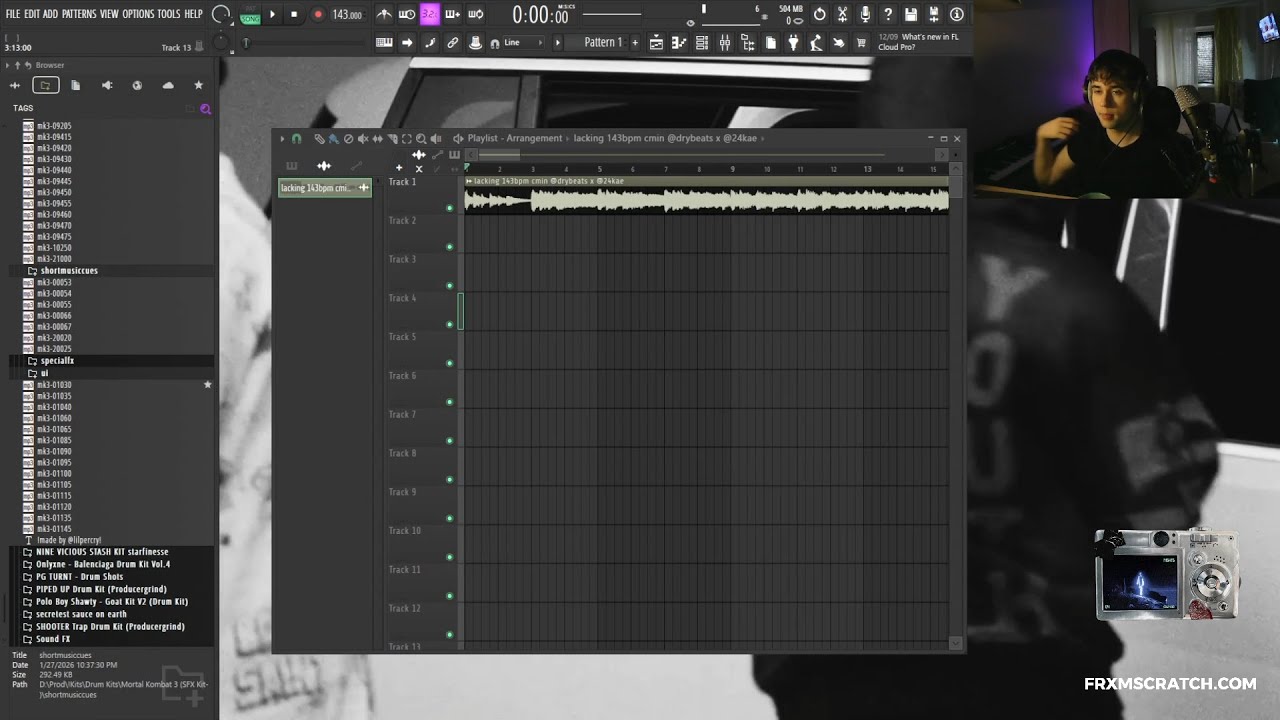Toggle overdub recording button
The image size is (1280, 720).
point(452,14)
